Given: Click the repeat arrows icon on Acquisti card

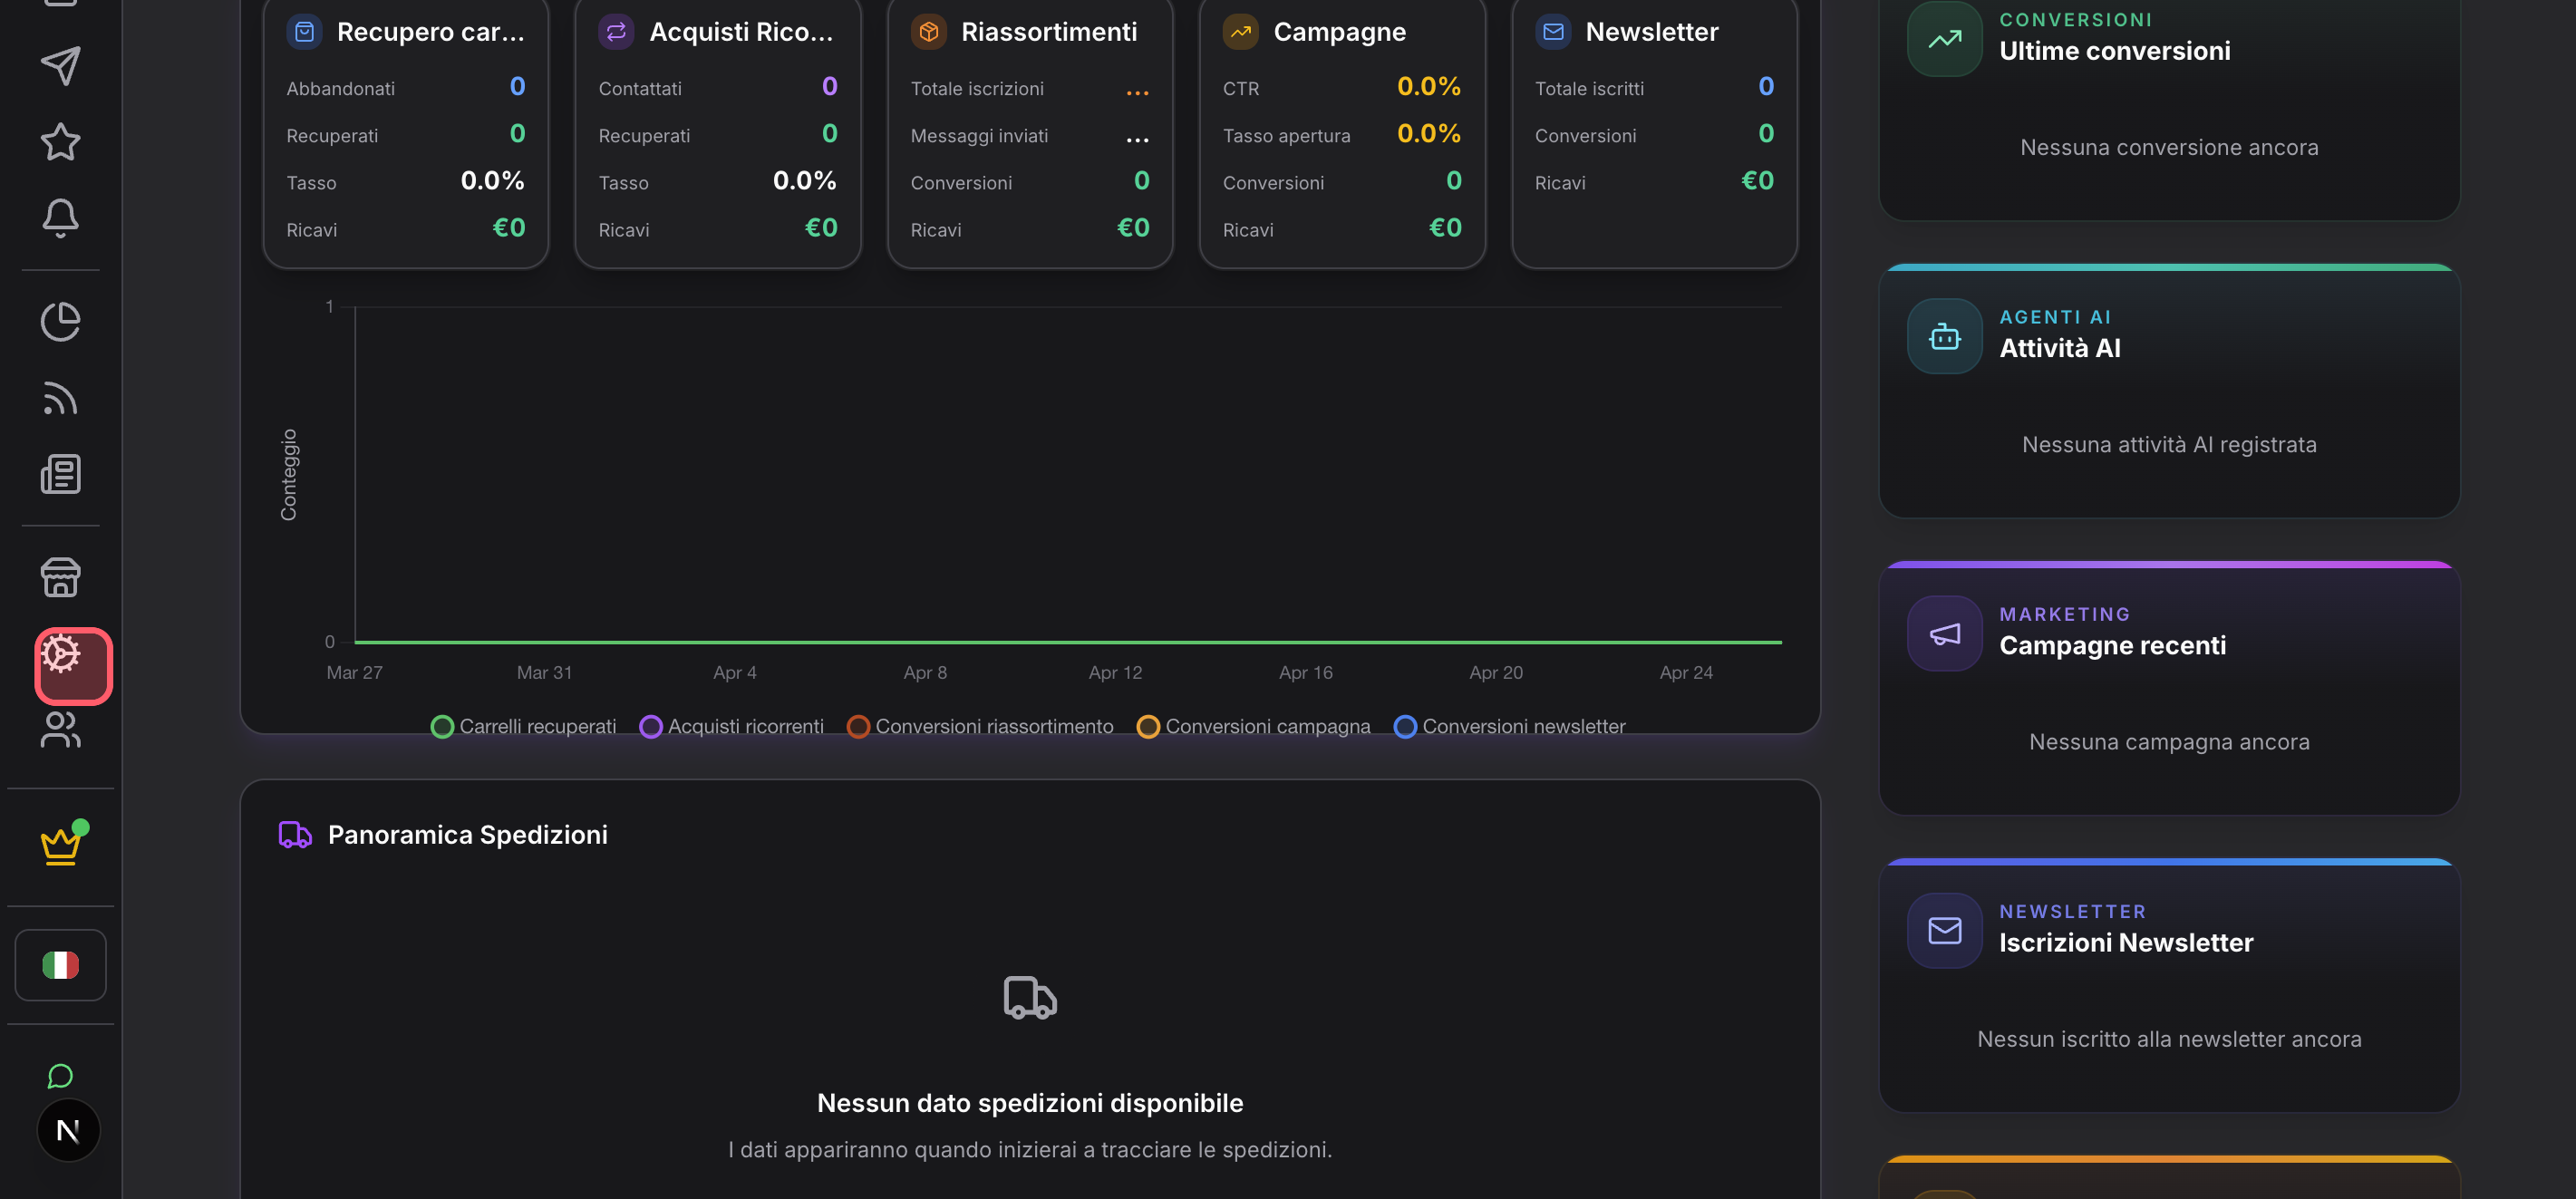Looking at the screenshot, I should point(616,32).
